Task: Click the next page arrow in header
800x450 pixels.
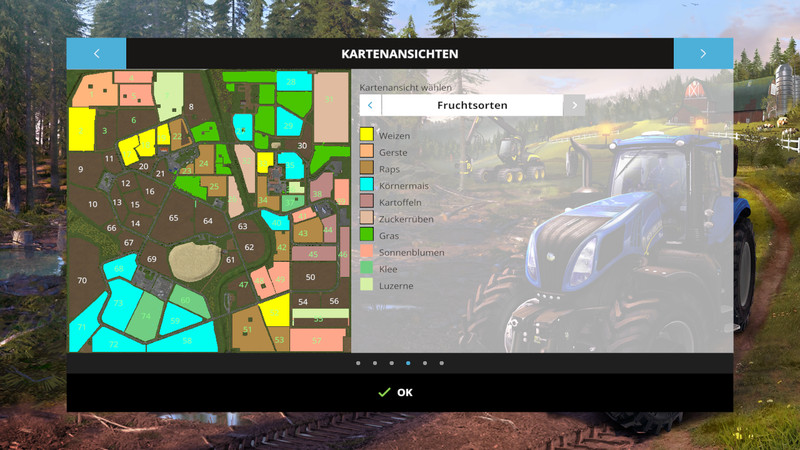Action: tap(703, 54)
